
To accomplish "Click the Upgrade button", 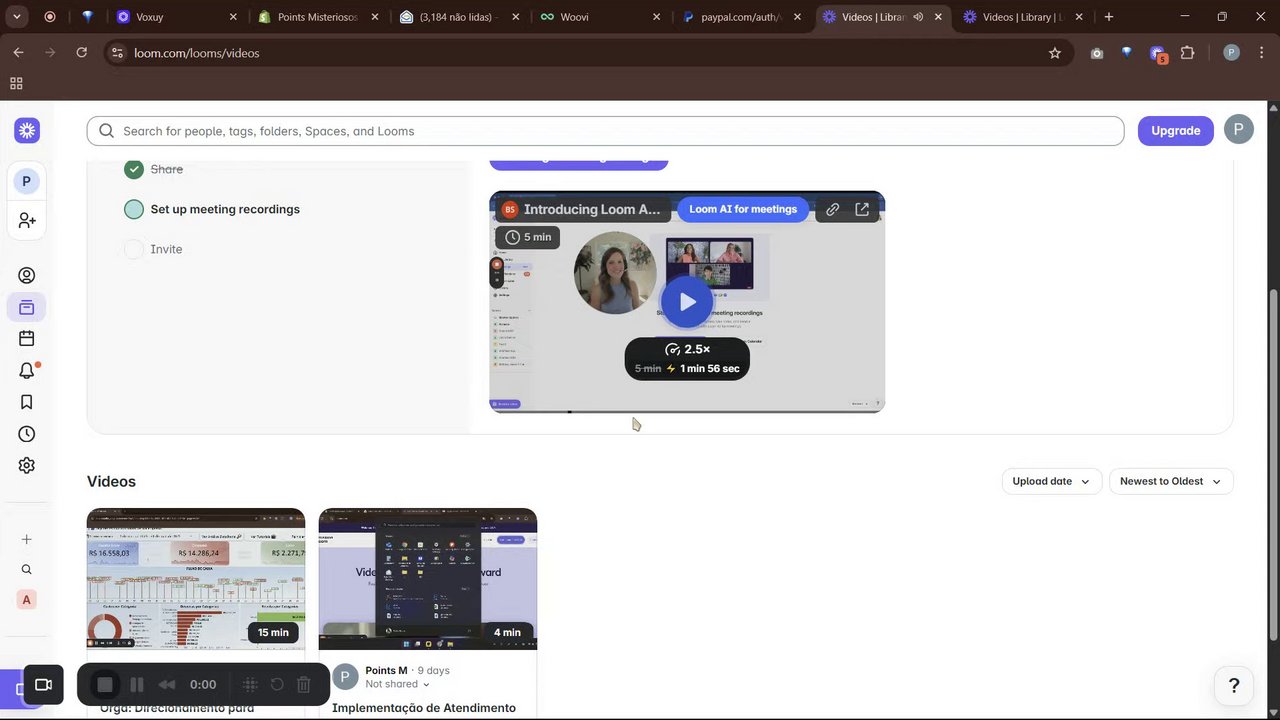I will pos(1175,131).
